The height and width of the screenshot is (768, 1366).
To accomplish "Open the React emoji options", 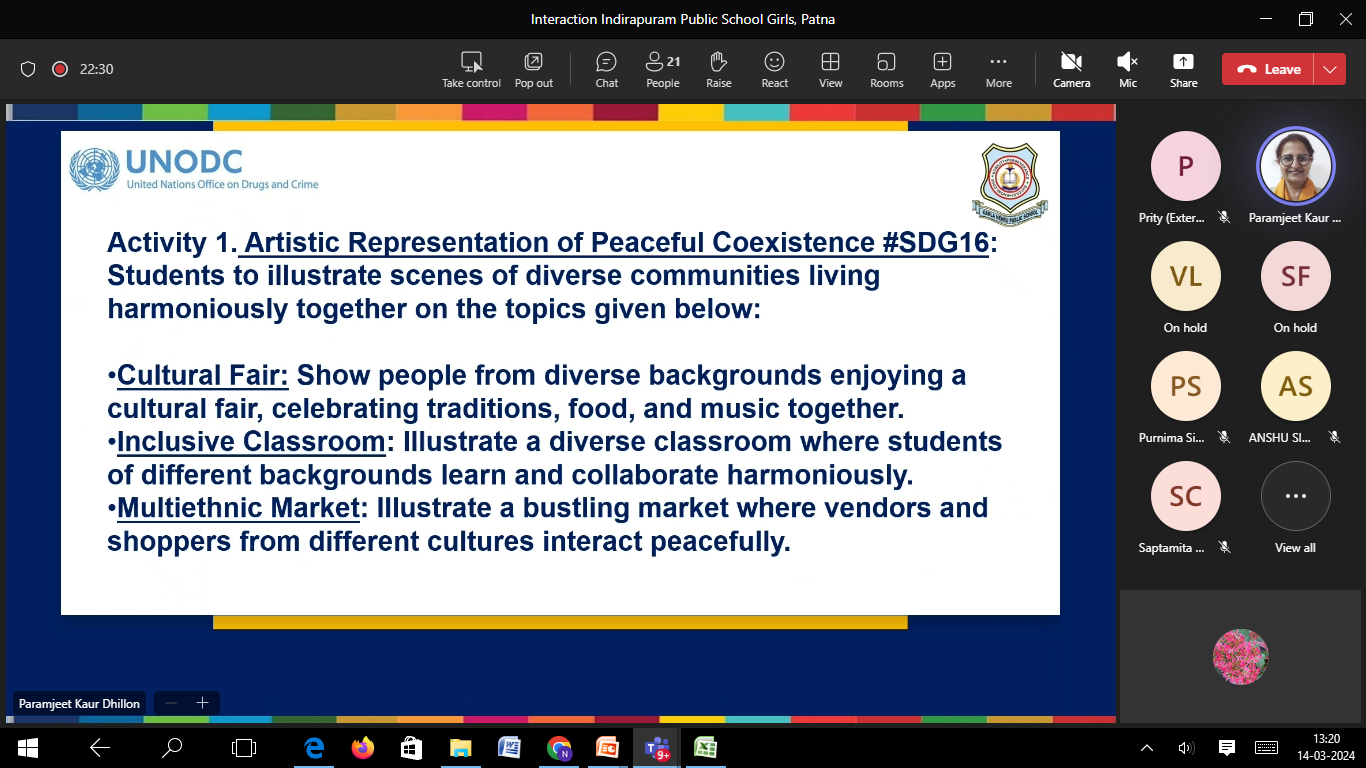I will click(774, 69).
